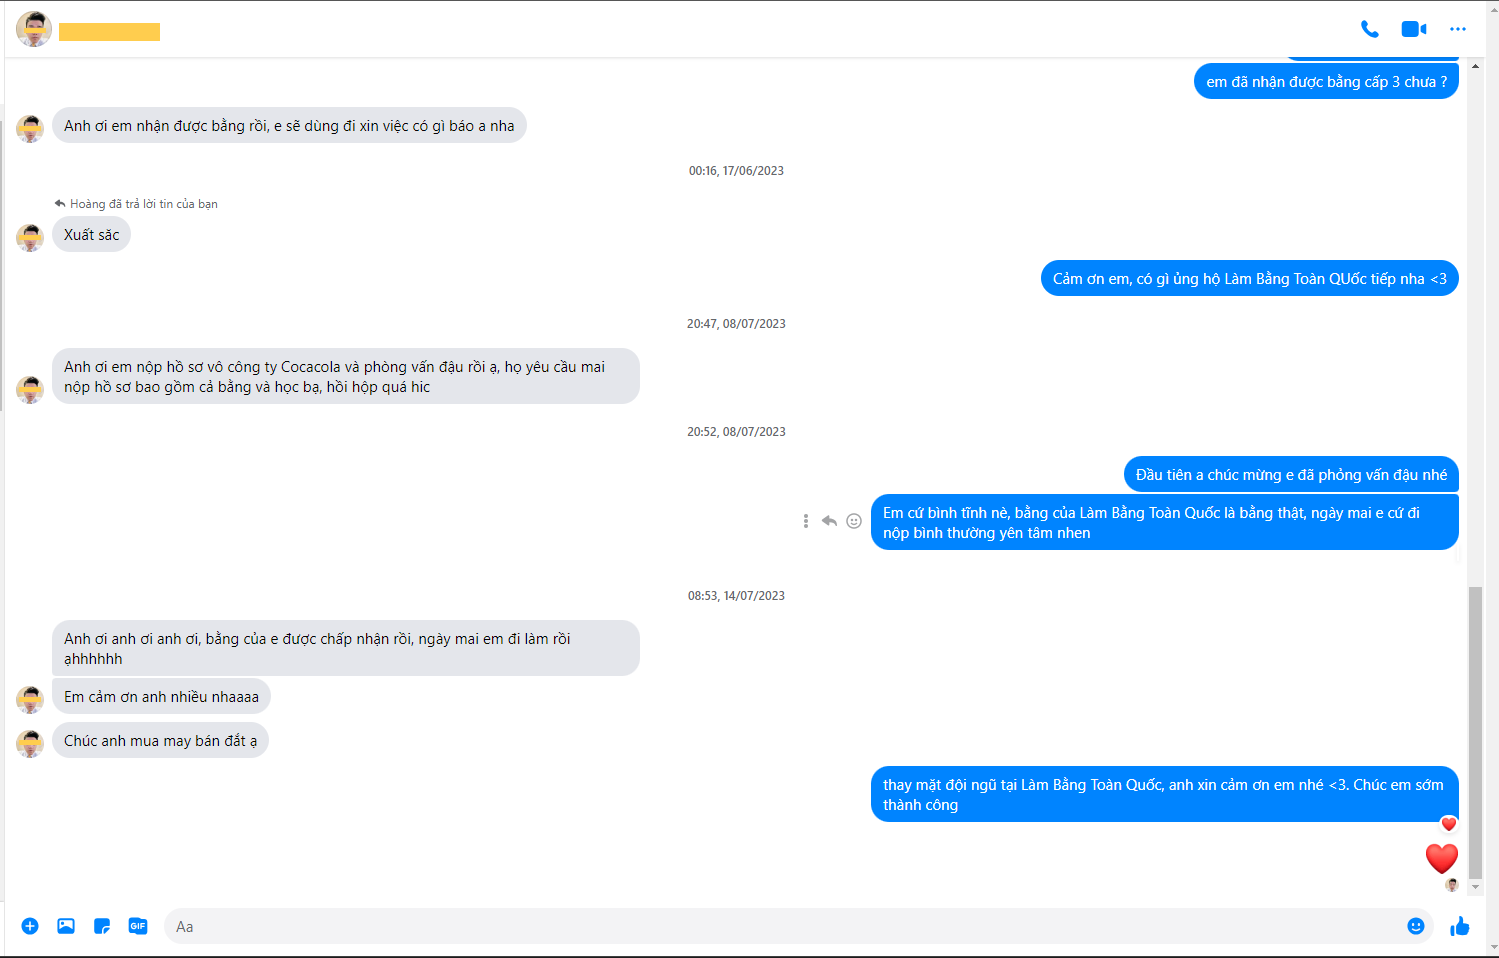Click the large red heart message
The height and width of the screenshot is (958, 1499).
[x=1441, y=858]
